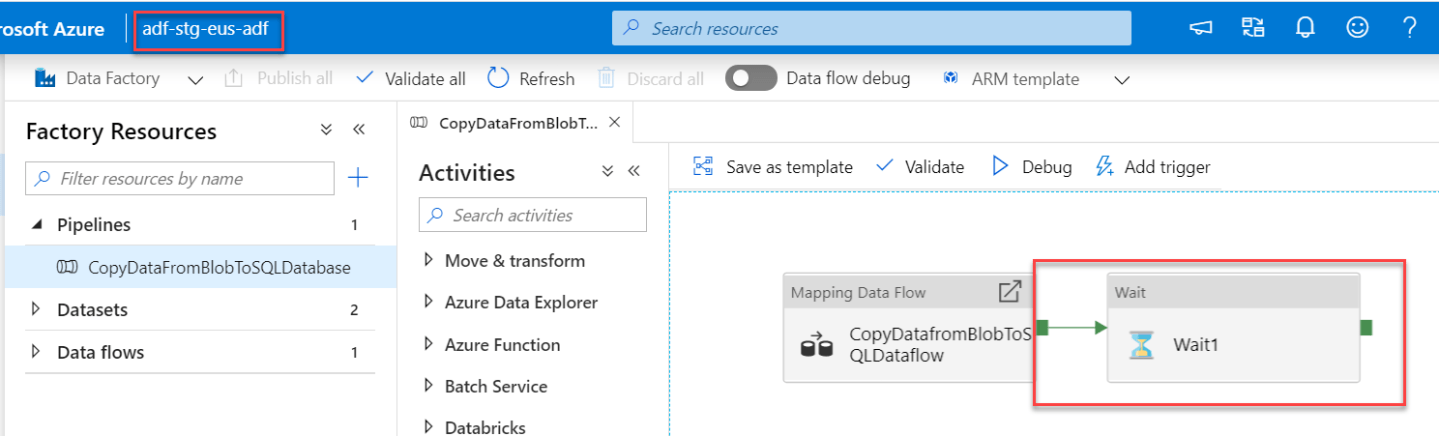Viewport: 1439px width, 436px height.
Task: Click the ARM template icon
Action: point(951,78)
